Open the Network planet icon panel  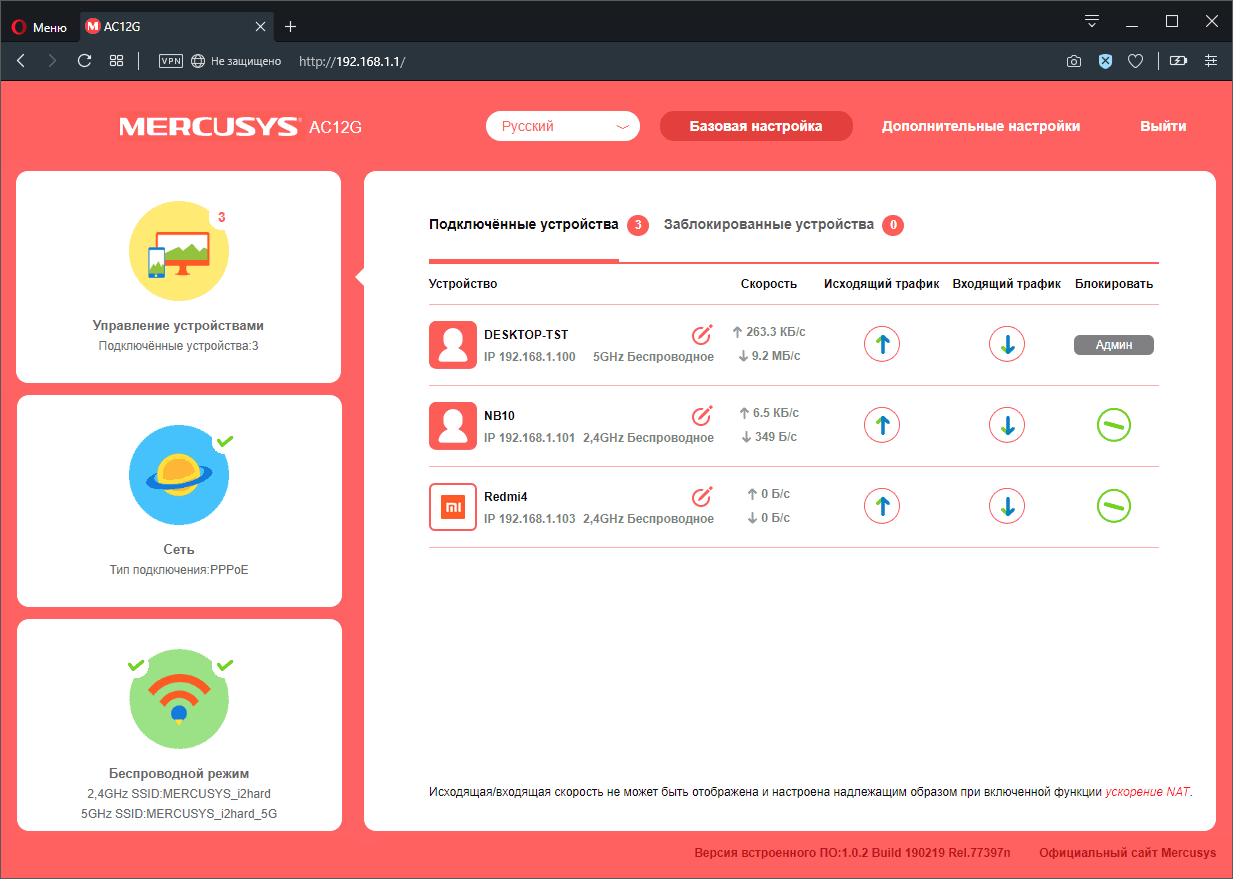coord(179,476)
